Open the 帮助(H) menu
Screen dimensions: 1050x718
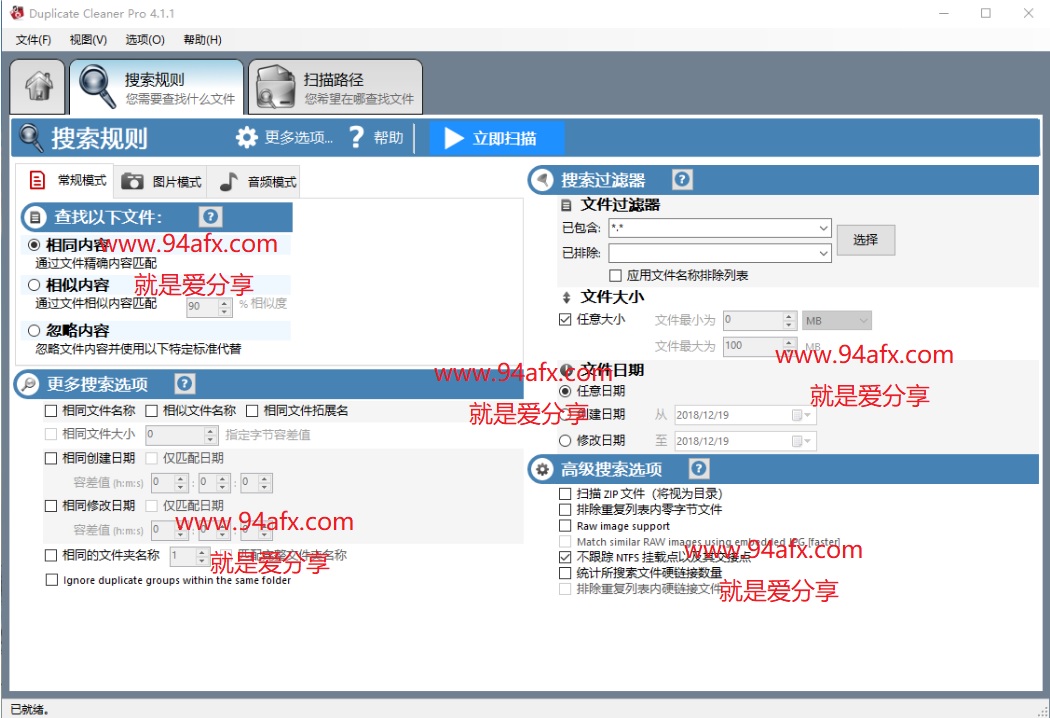[x=203, y=40]
